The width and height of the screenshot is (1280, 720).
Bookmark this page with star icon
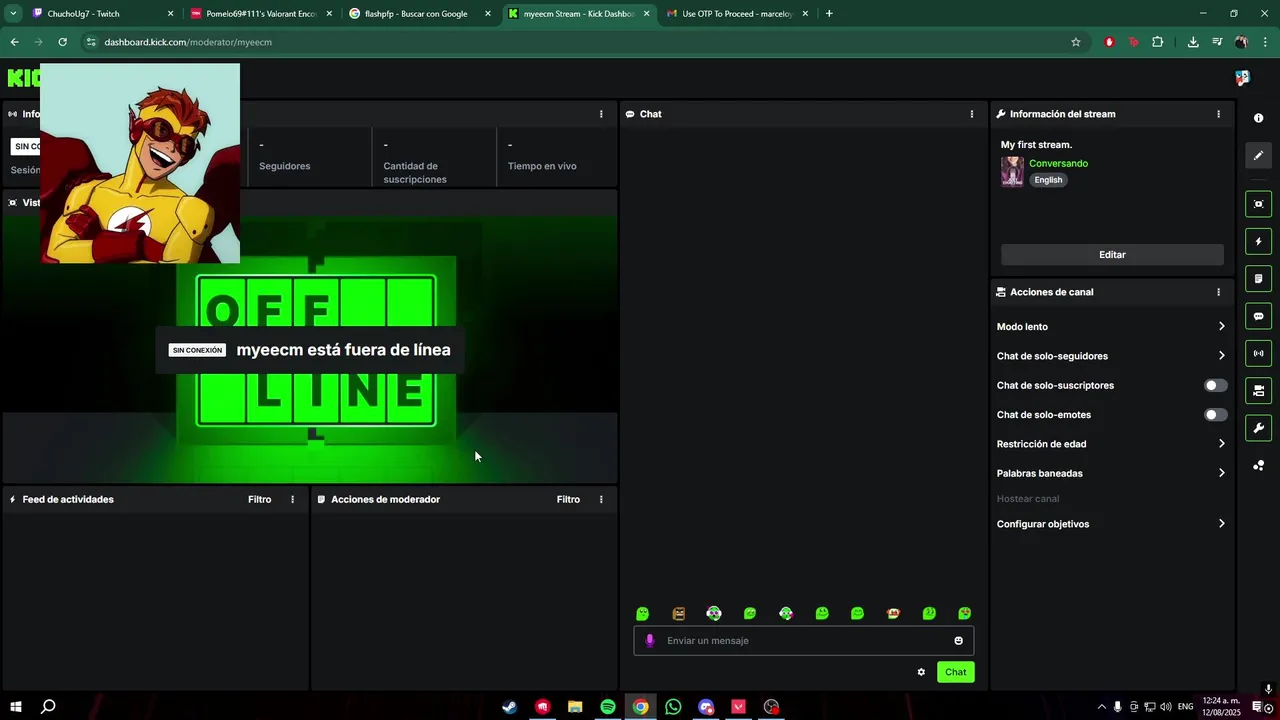[1076, 42]
